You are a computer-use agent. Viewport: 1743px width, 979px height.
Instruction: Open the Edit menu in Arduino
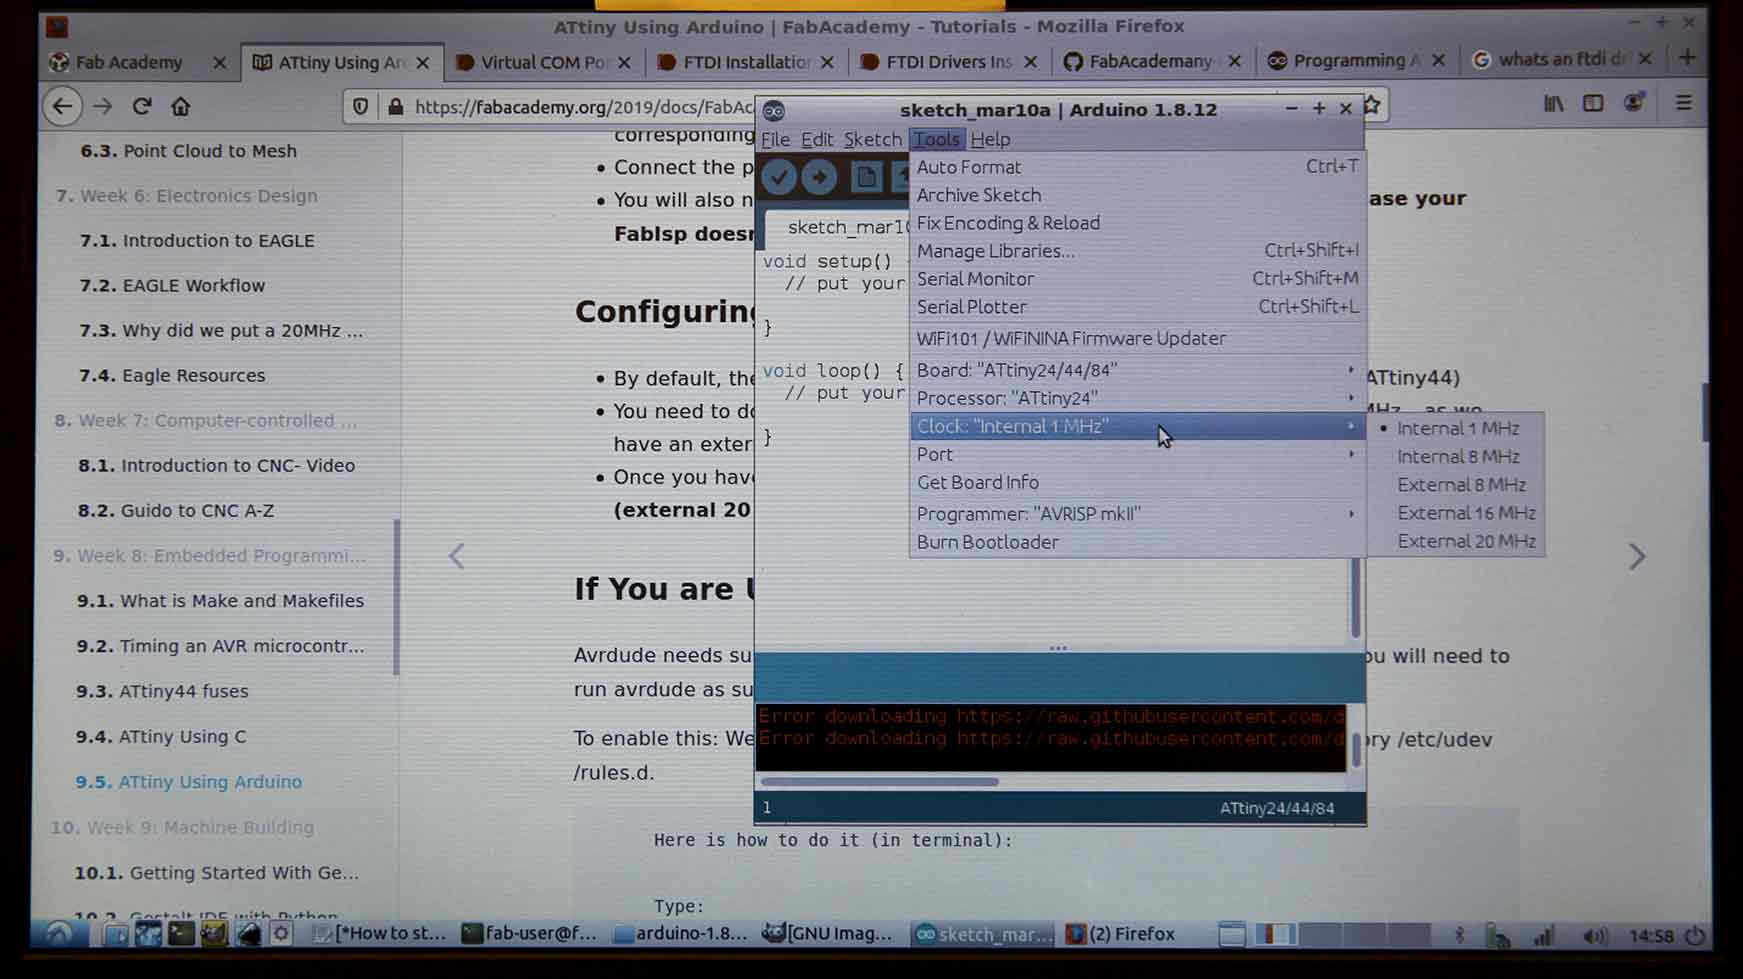click(x=816, y=139)
